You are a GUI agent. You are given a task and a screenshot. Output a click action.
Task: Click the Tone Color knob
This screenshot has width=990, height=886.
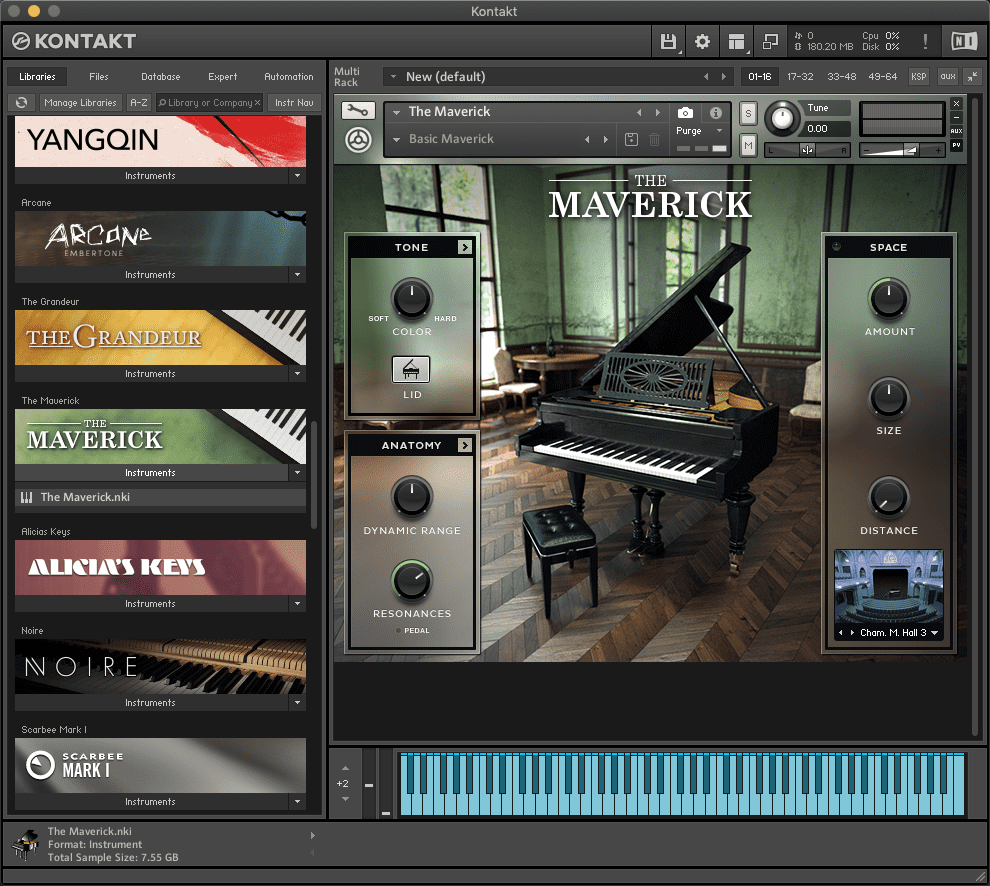[x=411, y=298]
